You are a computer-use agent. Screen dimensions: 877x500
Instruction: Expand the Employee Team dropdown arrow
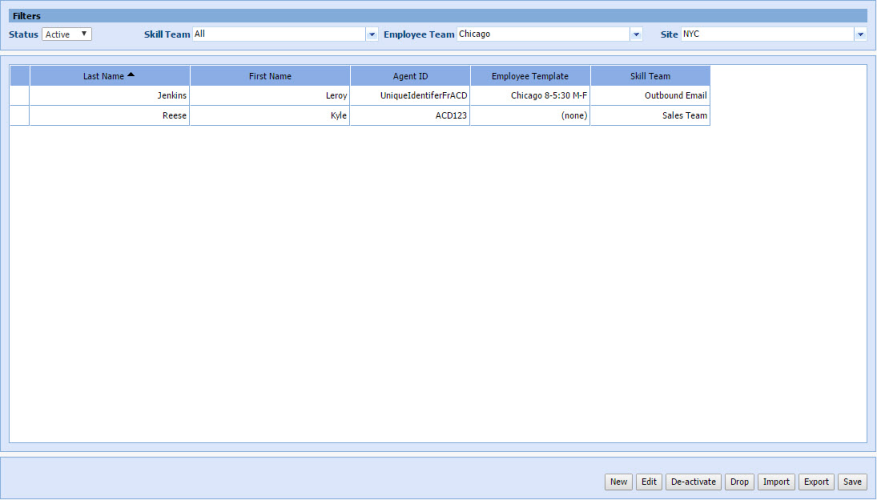[636, 34]
